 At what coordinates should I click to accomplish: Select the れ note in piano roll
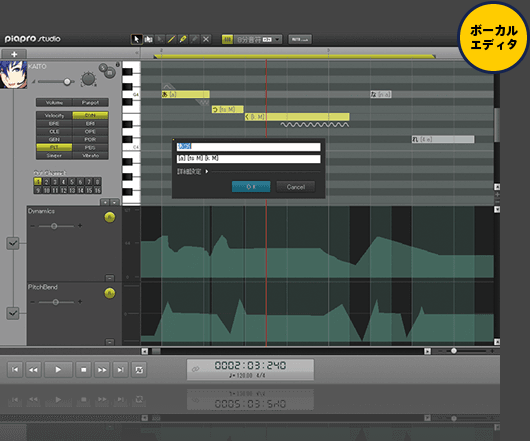point(443,139)
